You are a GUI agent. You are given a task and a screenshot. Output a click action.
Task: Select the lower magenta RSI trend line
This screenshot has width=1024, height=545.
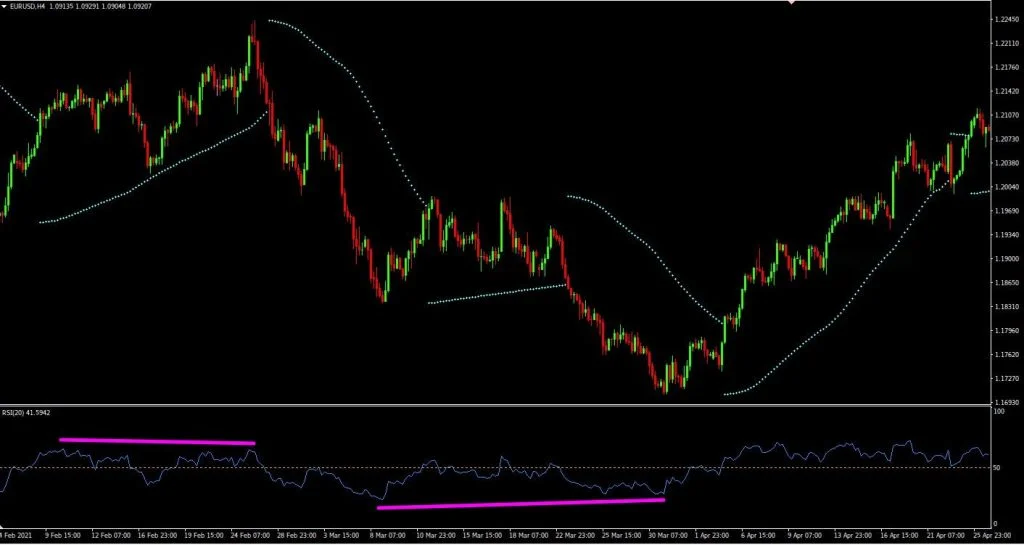(520, 503)
